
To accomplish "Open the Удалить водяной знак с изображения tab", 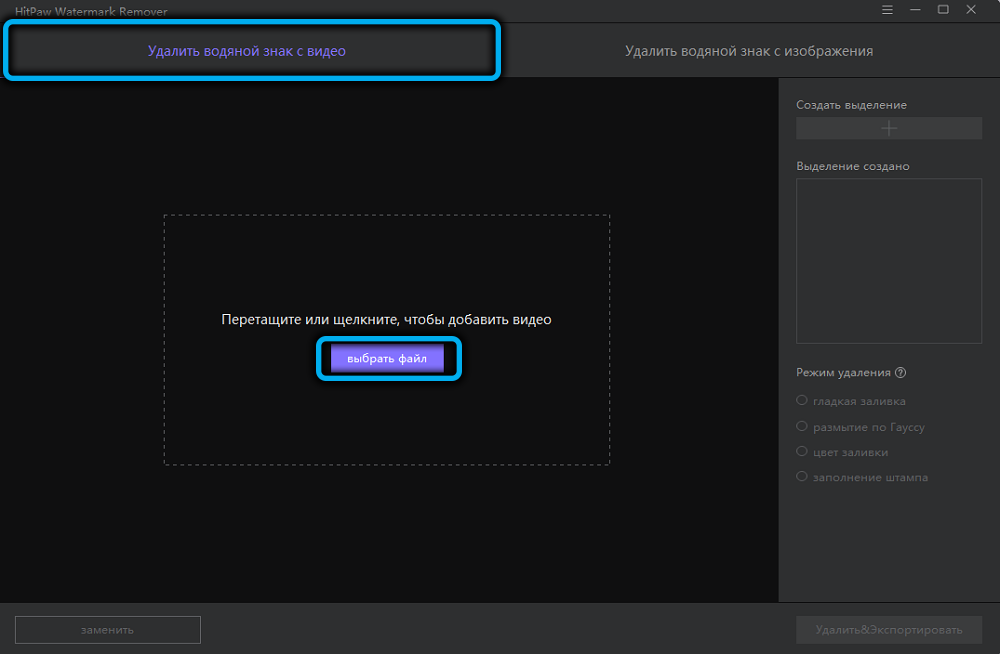I will (x=748, y=50).
